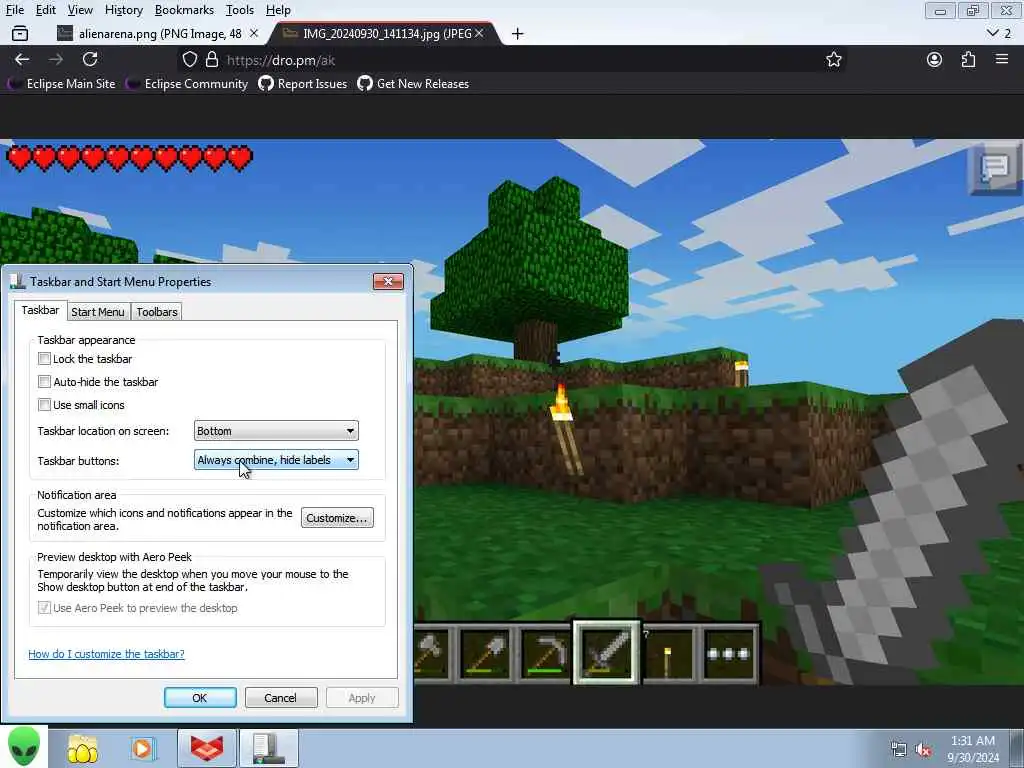Screen dimensions: 1024x768
Task: Open the File menu
Action: (x=14, y=10)
